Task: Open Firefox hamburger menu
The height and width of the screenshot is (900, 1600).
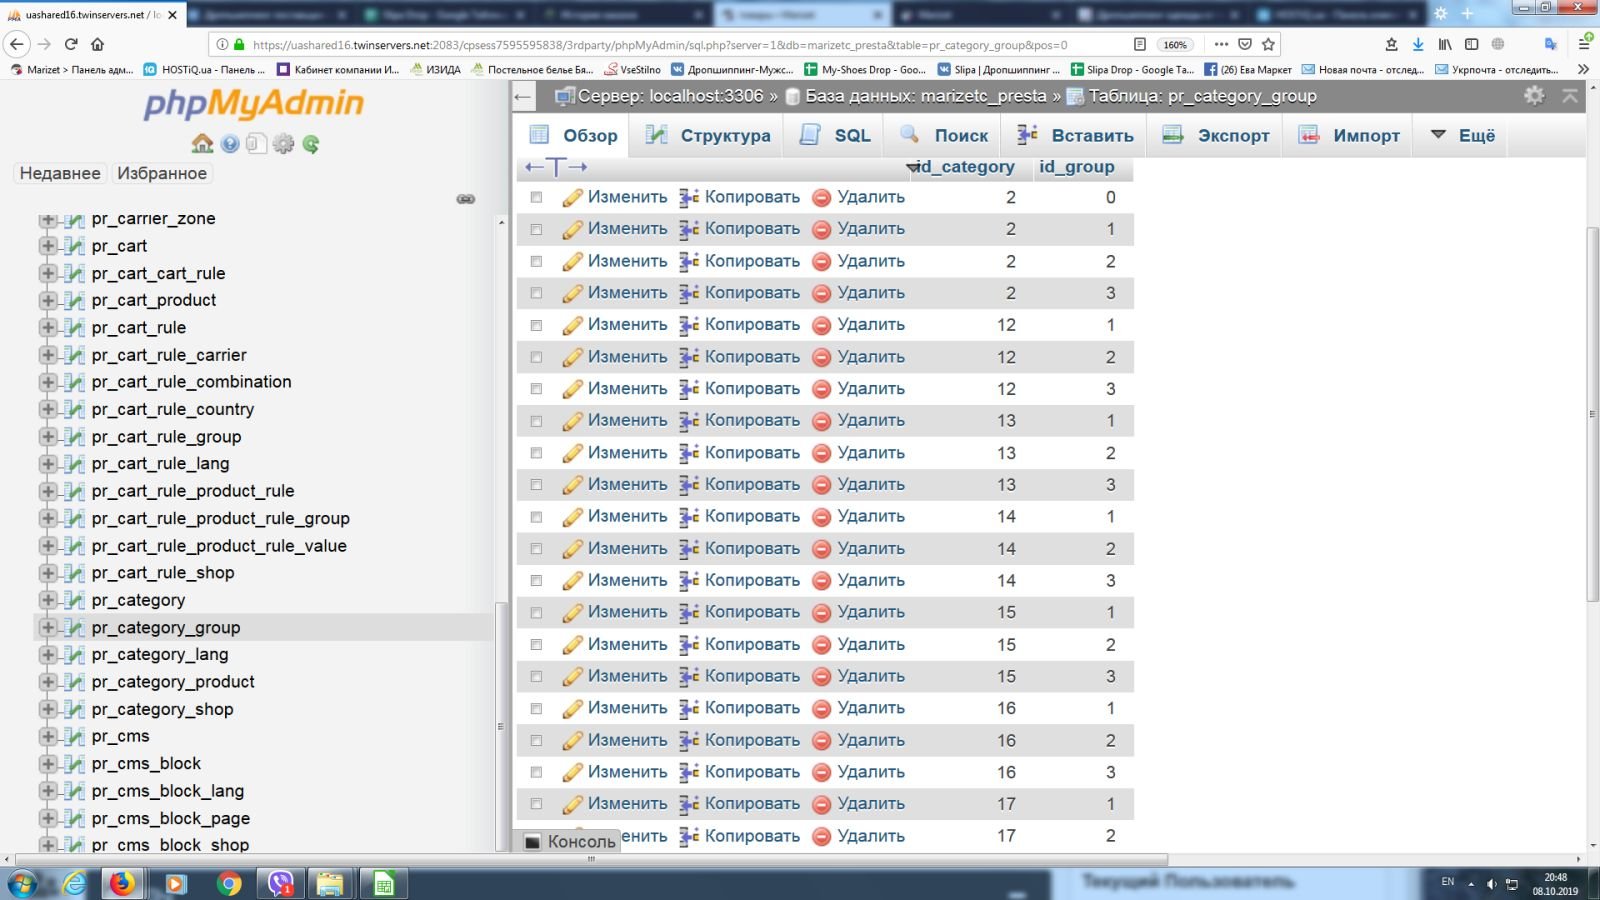Action: [x=1584, y=44]
